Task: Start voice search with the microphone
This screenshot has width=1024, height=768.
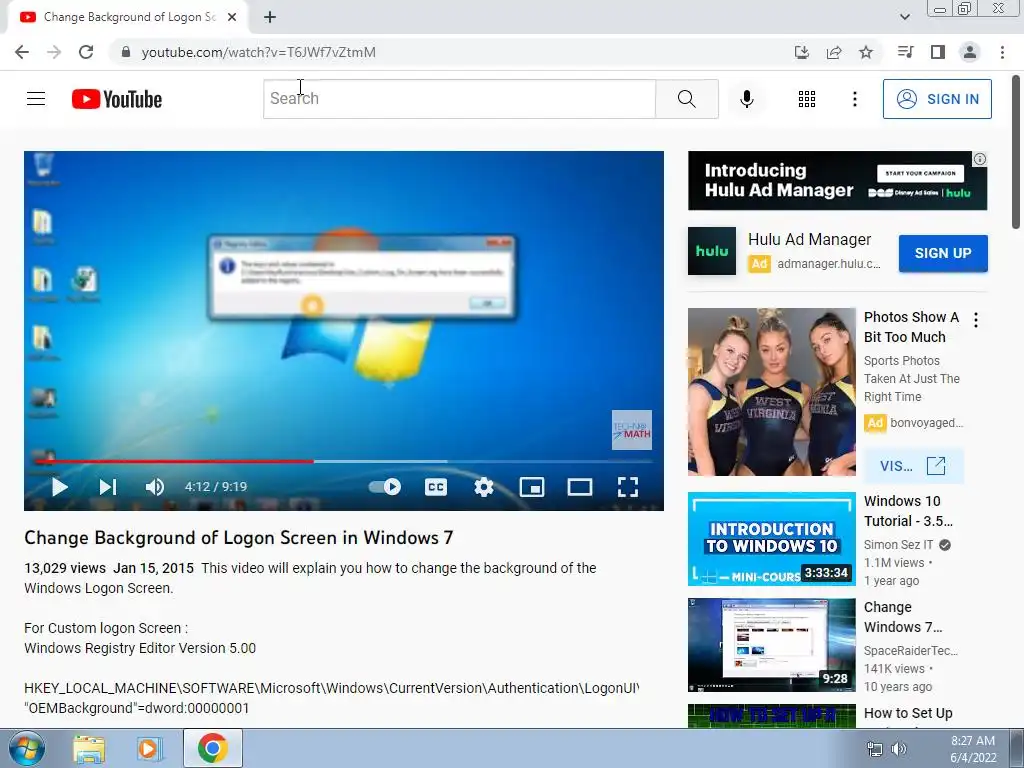Action: point(746,99)
